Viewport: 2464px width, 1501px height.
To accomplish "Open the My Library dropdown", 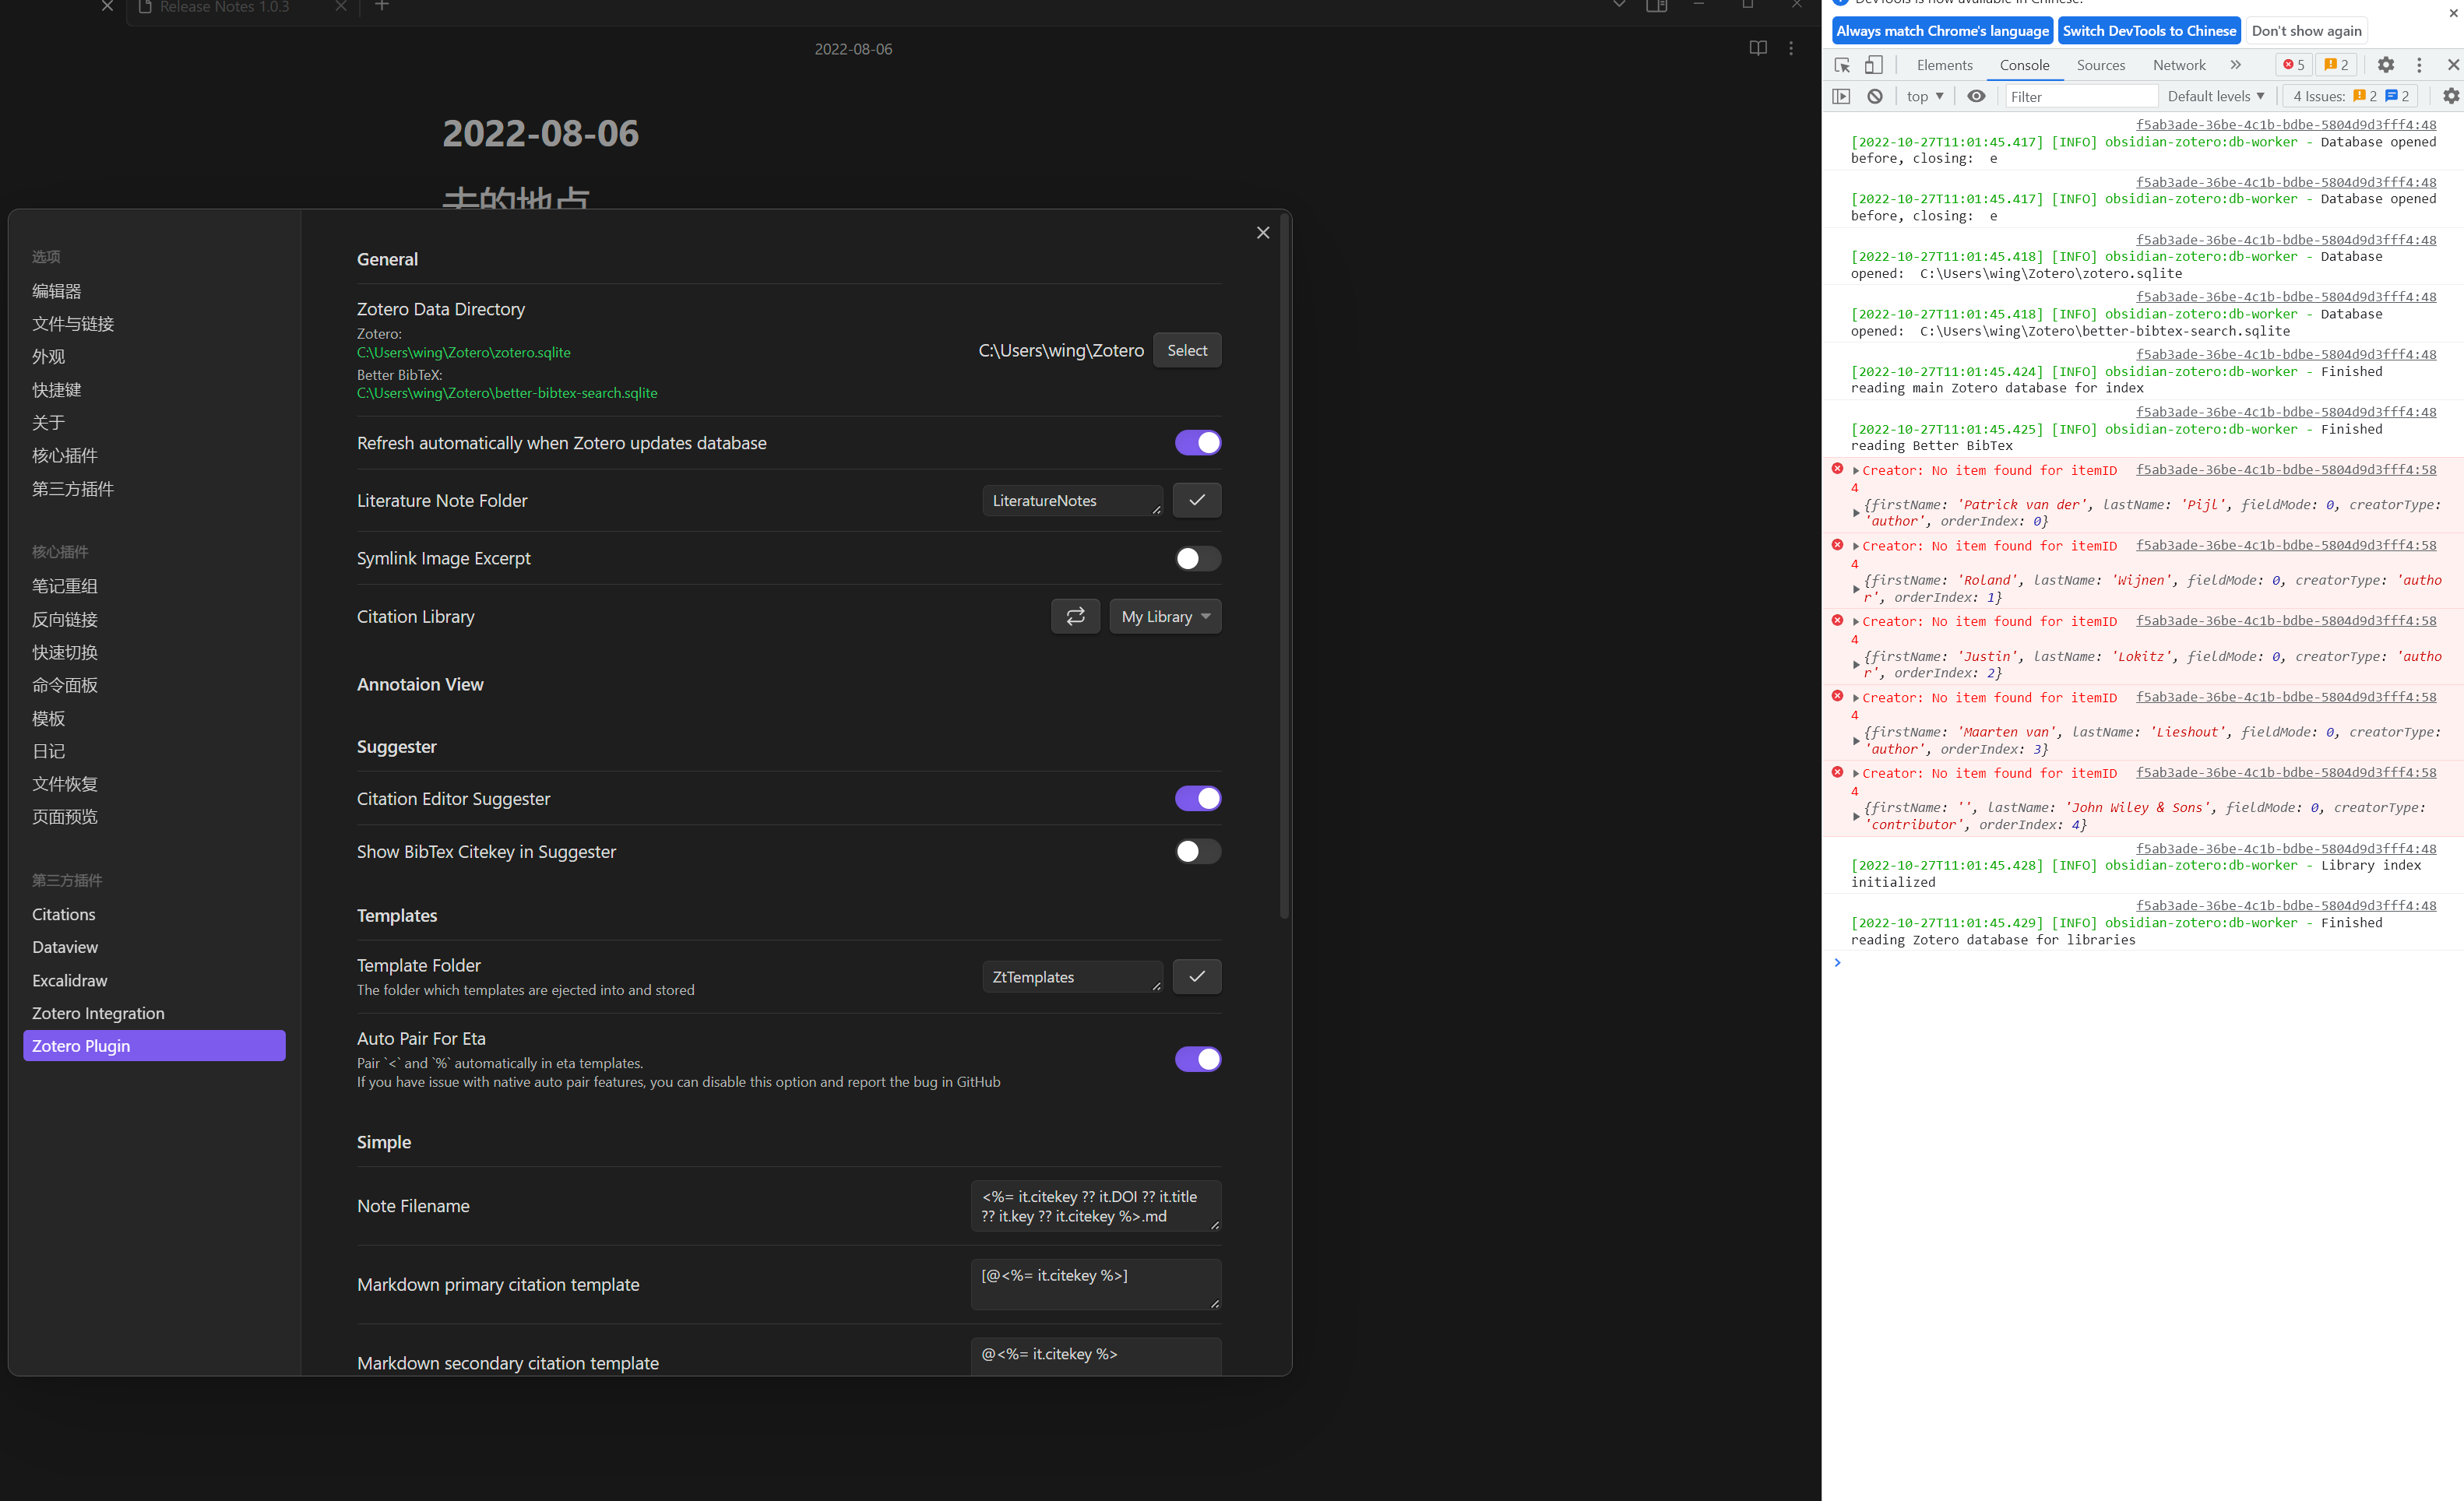I will click(x=1164, y=616).
